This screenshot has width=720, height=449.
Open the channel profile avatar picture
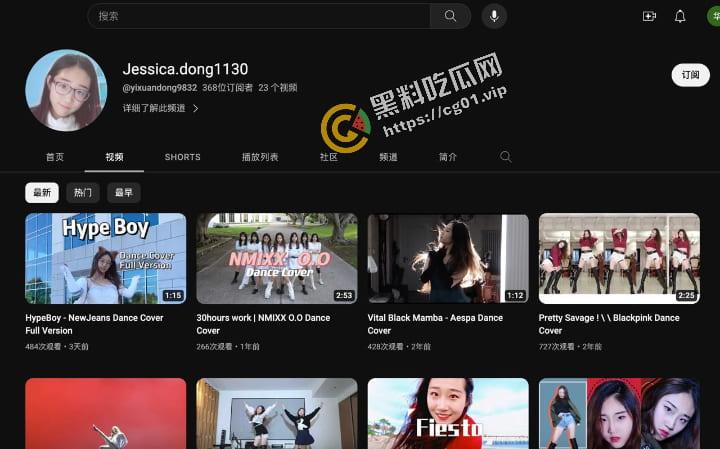66,90
